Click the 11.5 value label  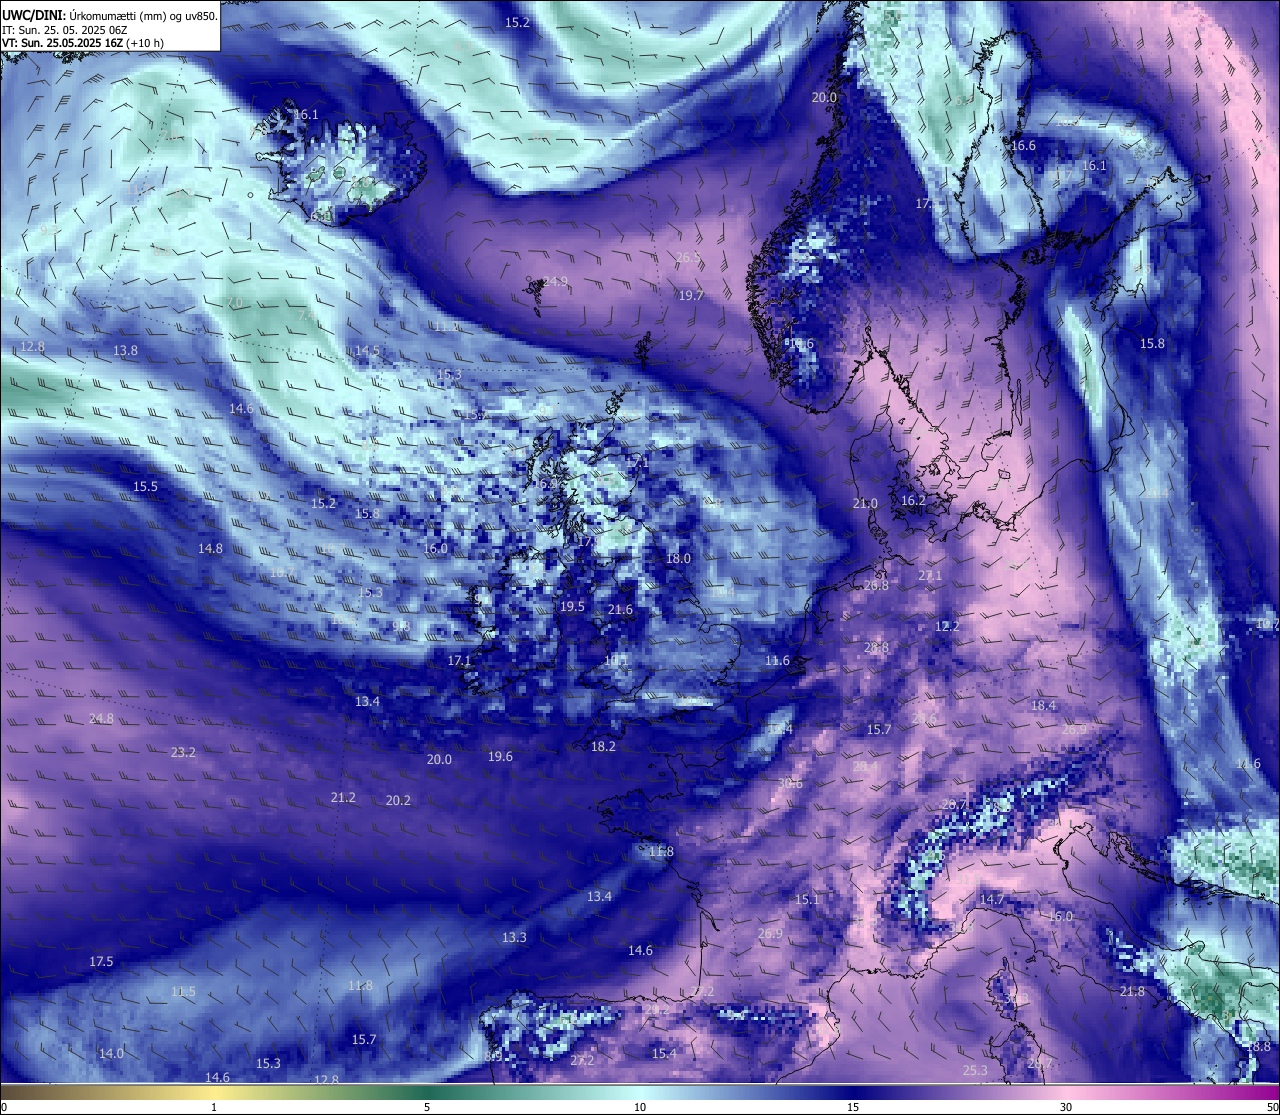[x=183, y=991]
